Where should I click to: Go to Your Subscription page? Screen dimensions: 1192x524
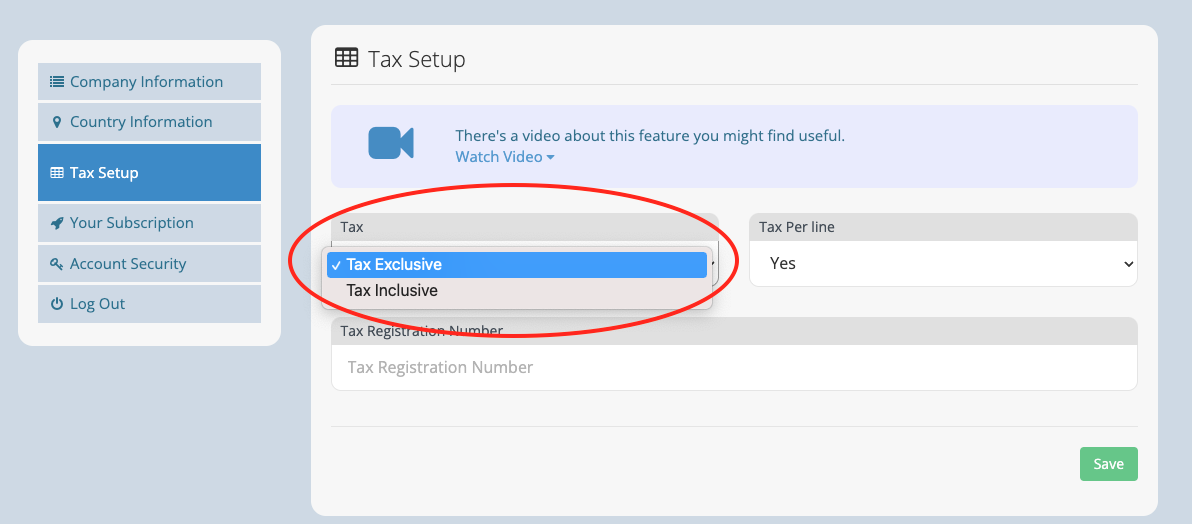[149, 223]
